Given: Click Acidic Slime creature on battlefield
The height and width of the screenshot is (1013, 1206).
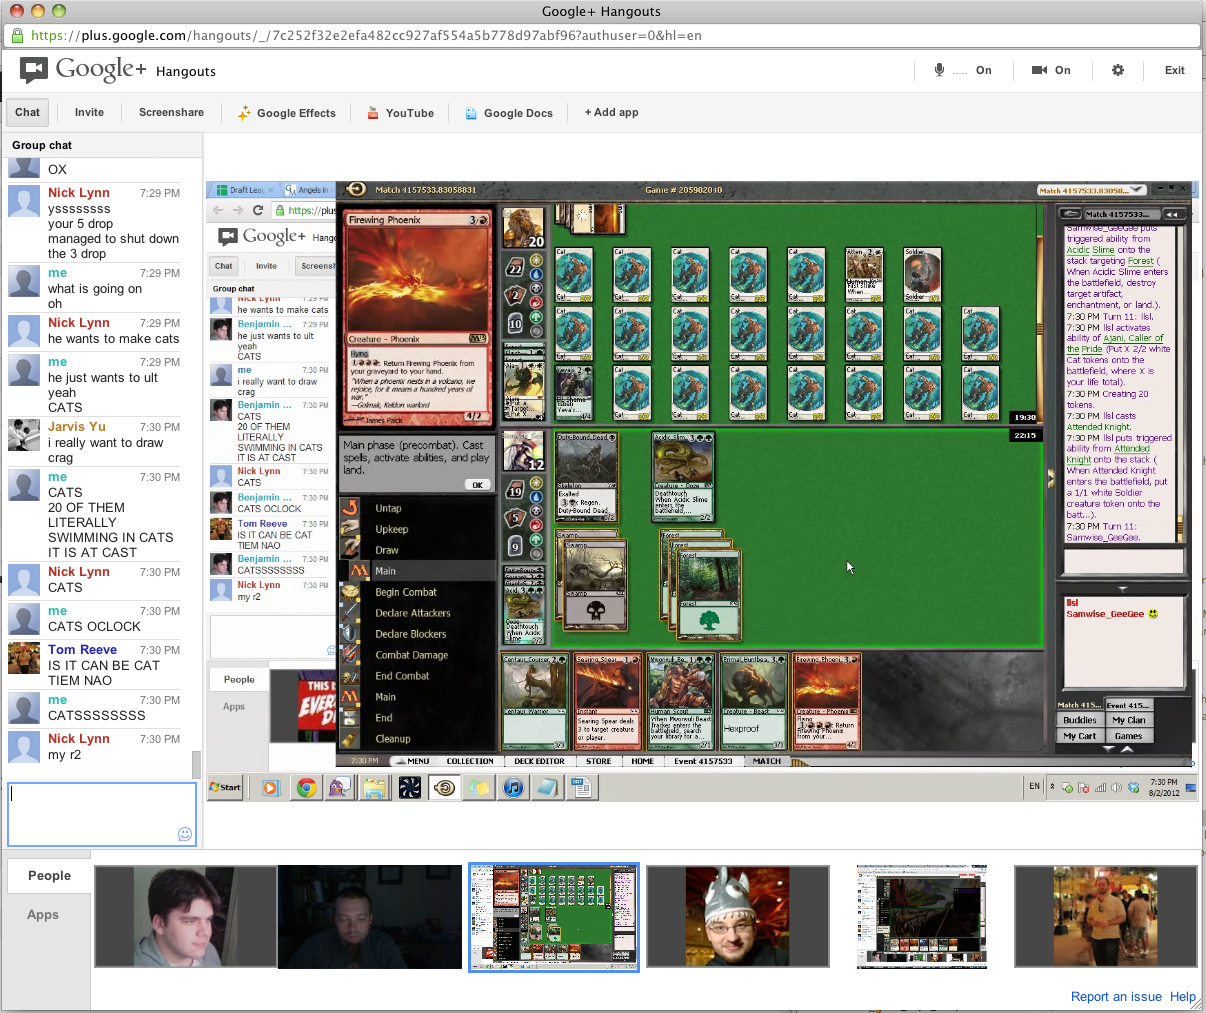Looking at the screenshot, I should click(682, 476).
